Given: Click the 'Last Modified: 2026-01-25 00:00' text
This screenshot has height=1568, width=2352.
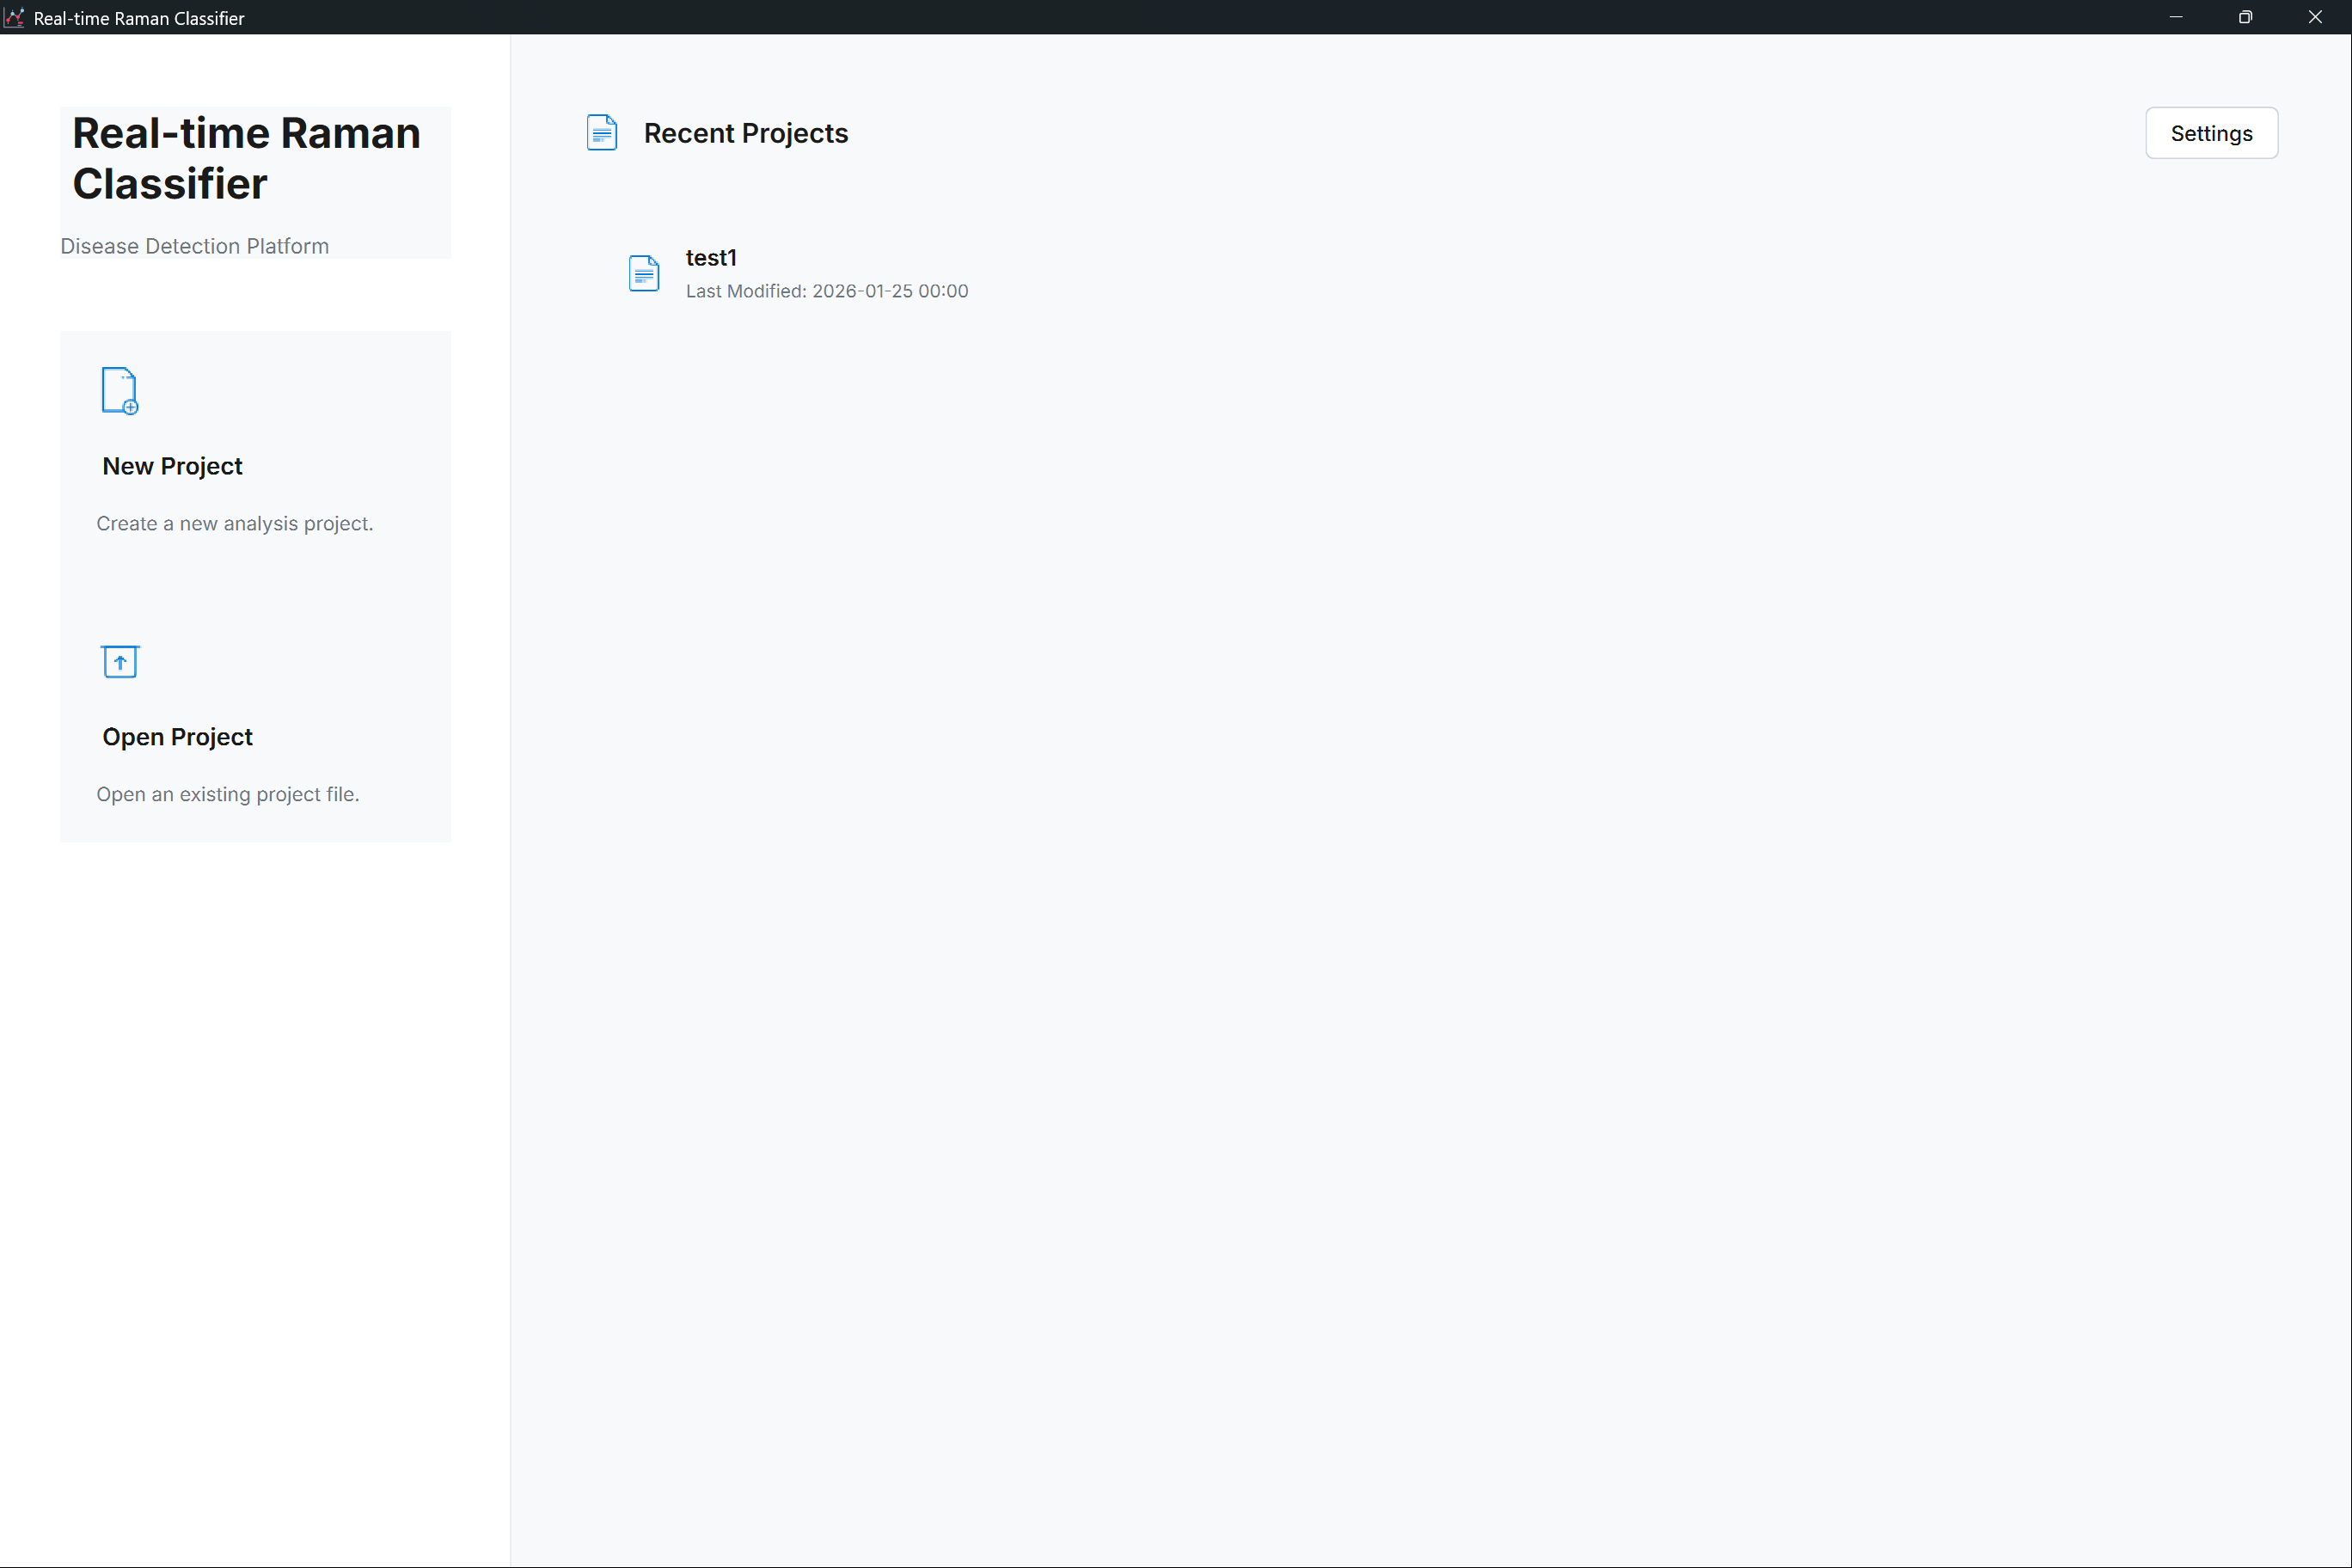Looking at the screenshot, I should [x=827, y=291].
